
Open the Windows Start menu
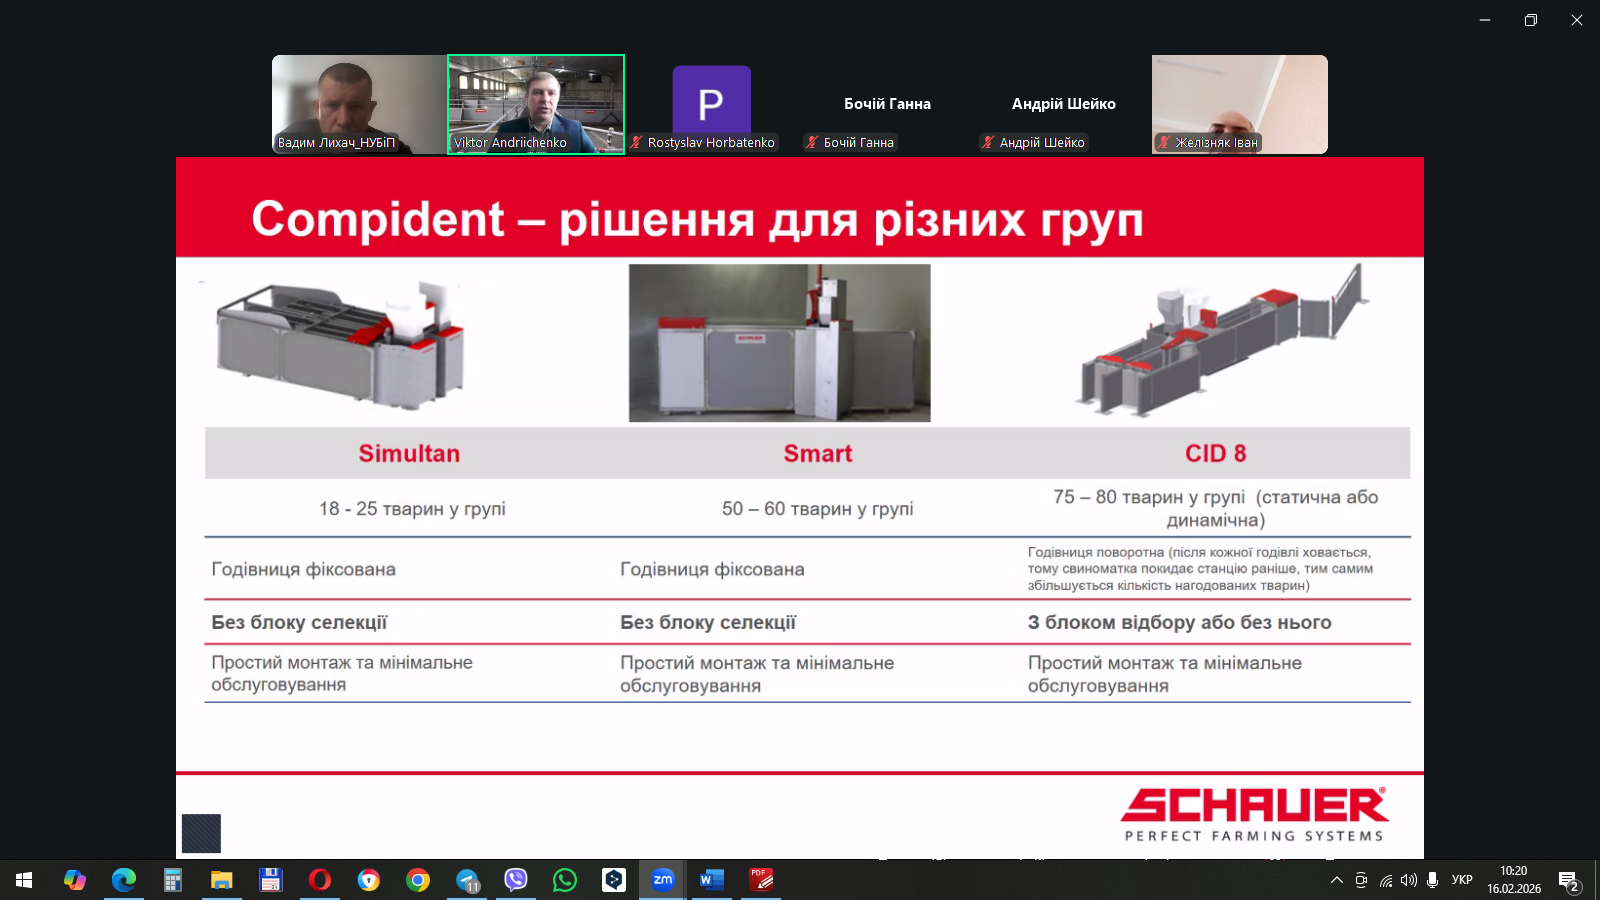tap(24, 880)
